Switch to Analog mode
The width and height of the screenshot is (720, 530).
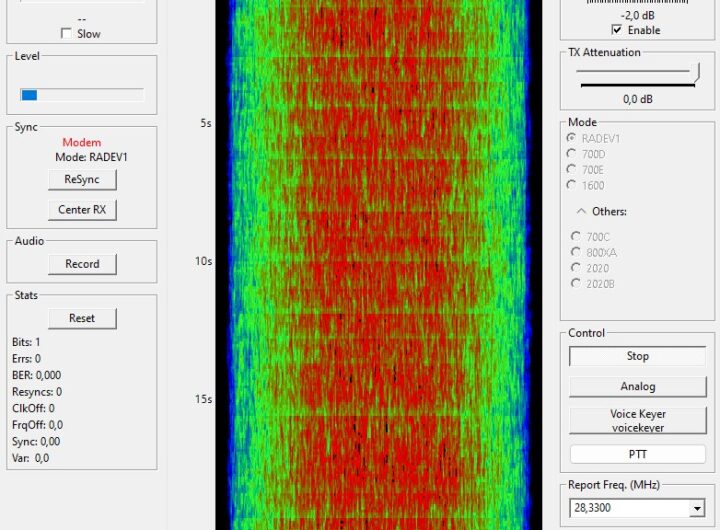click(637, 386)
